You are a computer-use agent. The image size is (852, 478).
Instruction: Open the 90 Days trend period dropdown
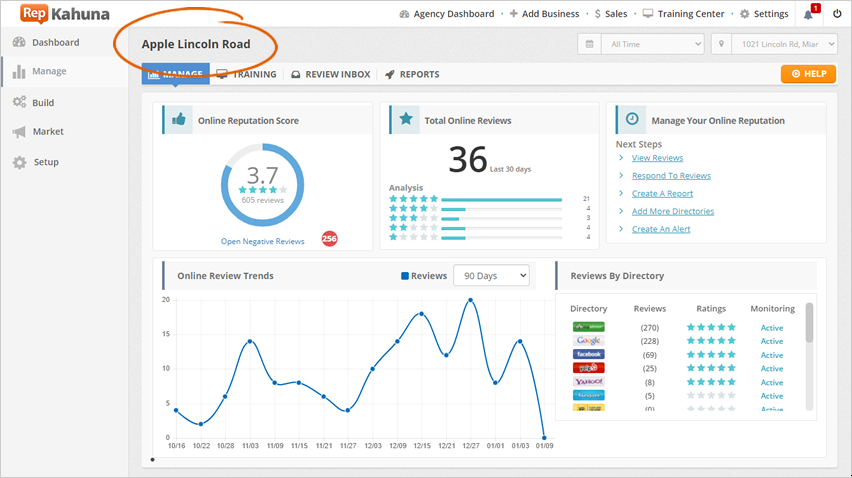tap(491, 276)
